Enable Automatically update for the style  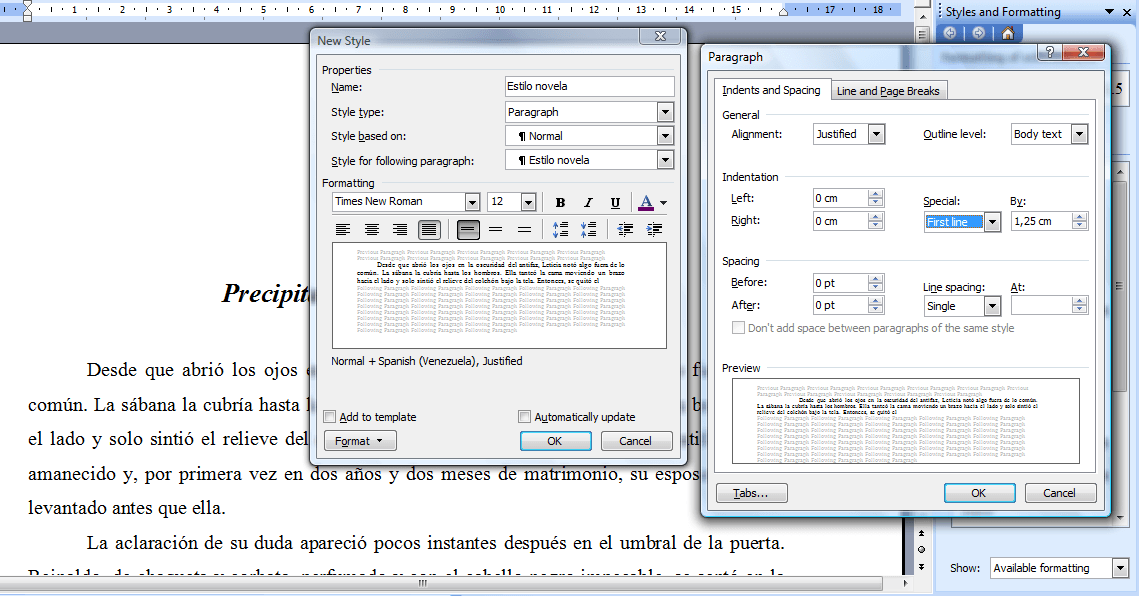click(x=523, y=416)
